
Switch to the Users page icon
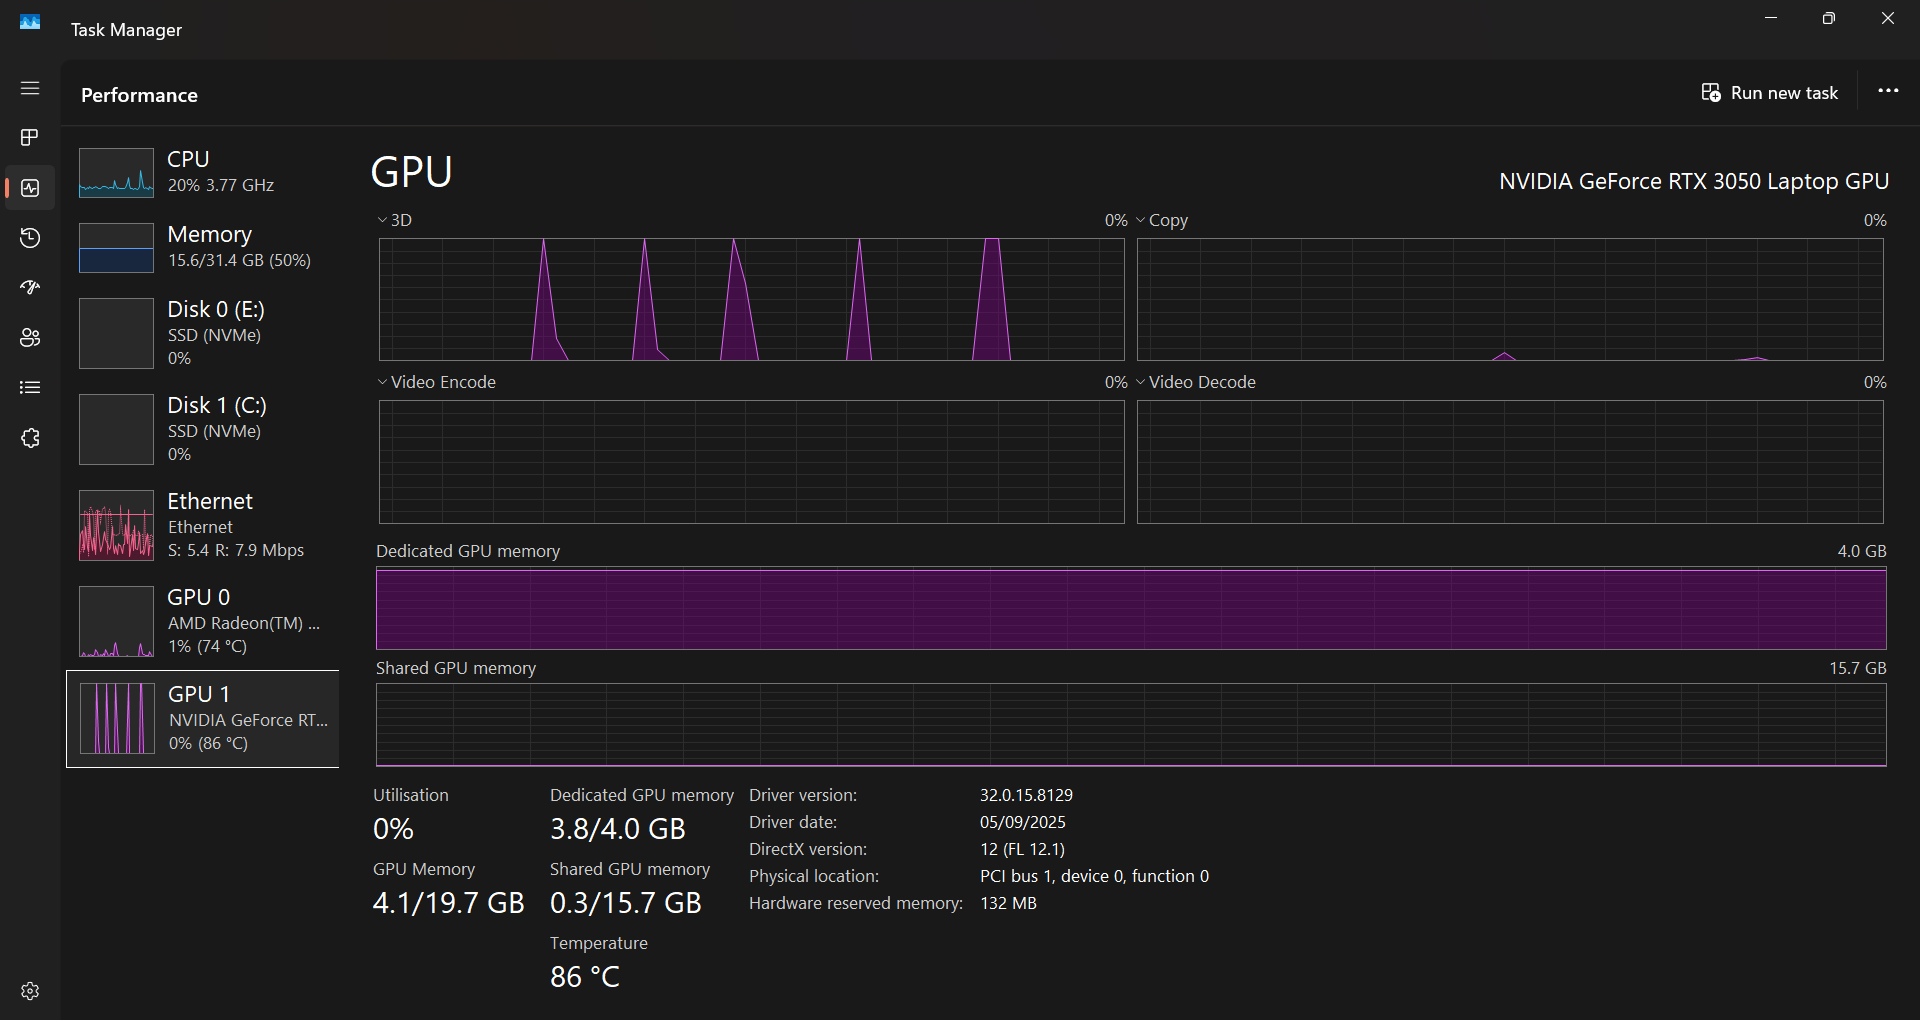coord(30,338)
